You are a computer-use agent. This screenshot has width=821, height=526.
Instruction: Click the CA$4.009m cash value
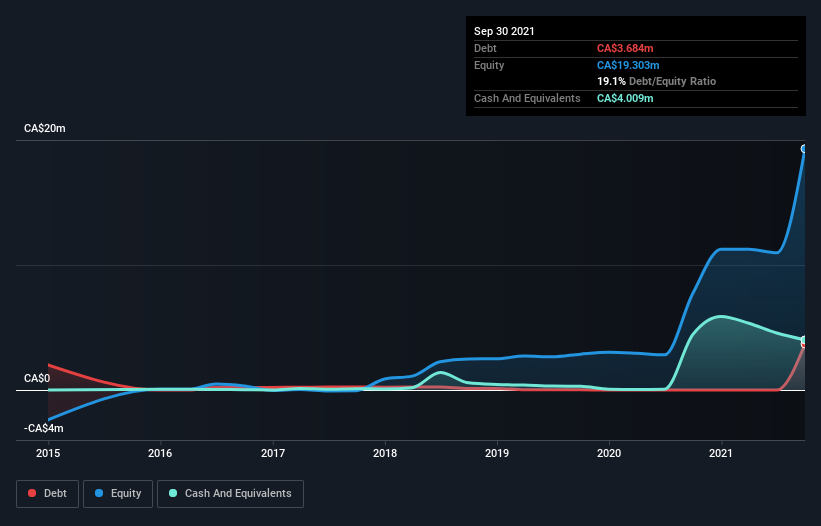(625, 98)
